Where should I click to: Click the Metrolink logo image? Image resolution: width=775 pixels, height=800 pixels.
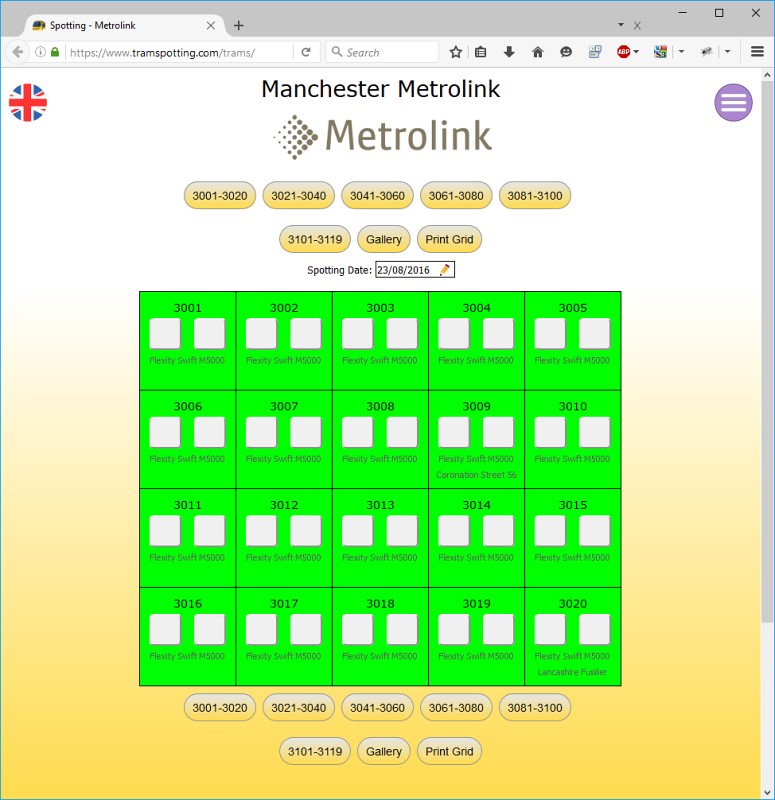[x=382, y=136]
